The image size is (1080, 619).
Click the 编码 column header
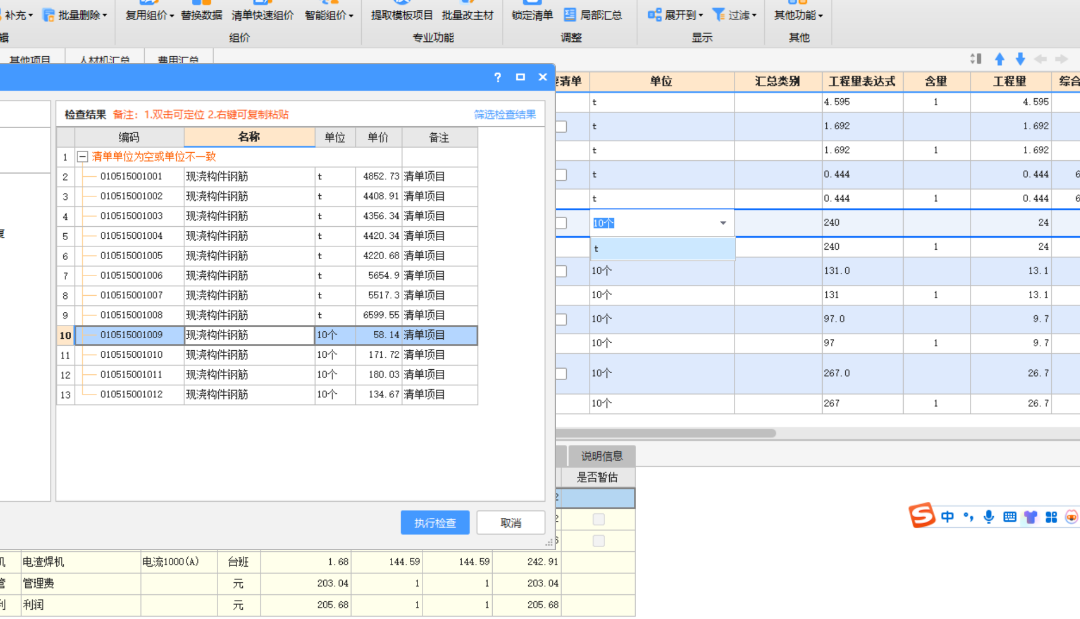click(x=129, y=137)
